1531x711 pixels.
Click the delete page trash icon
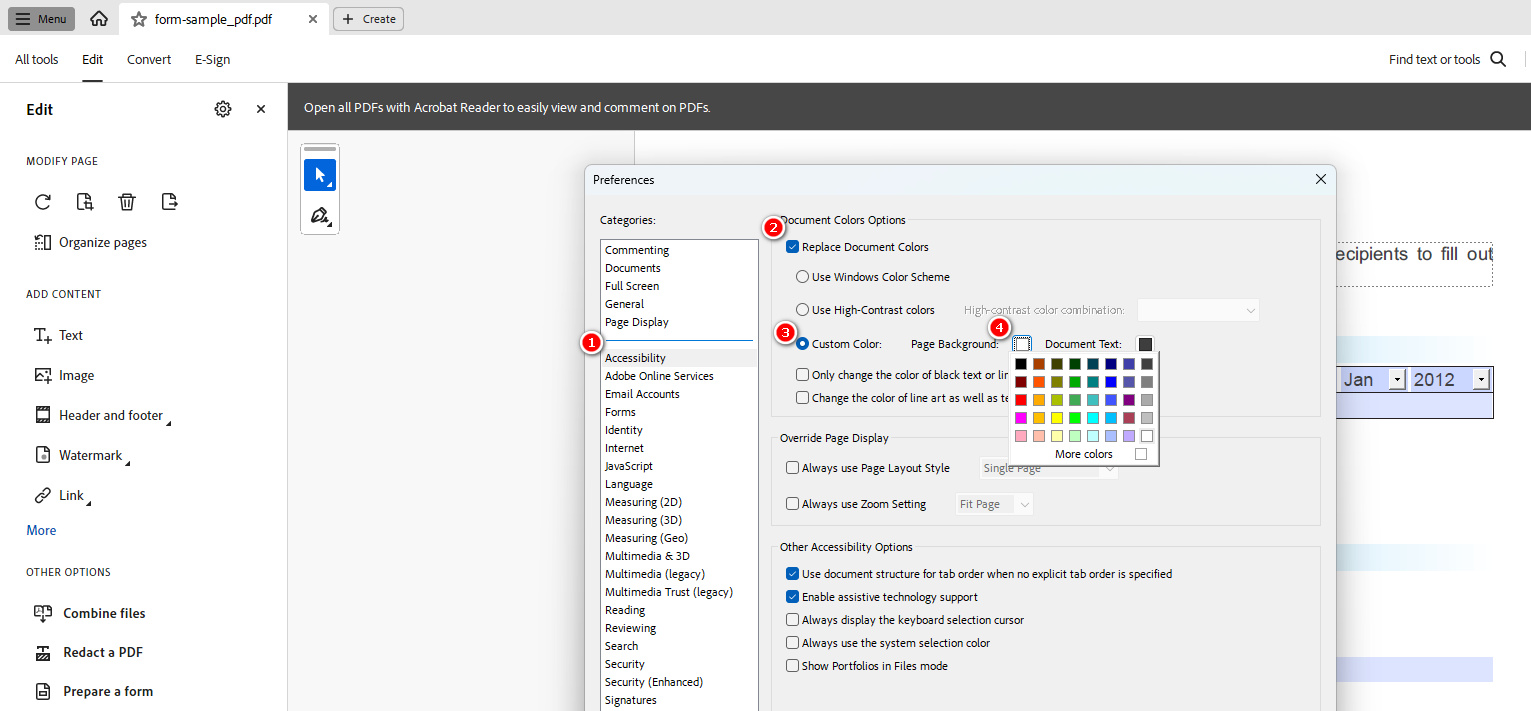pyautogui.click(x=127, y=202)
